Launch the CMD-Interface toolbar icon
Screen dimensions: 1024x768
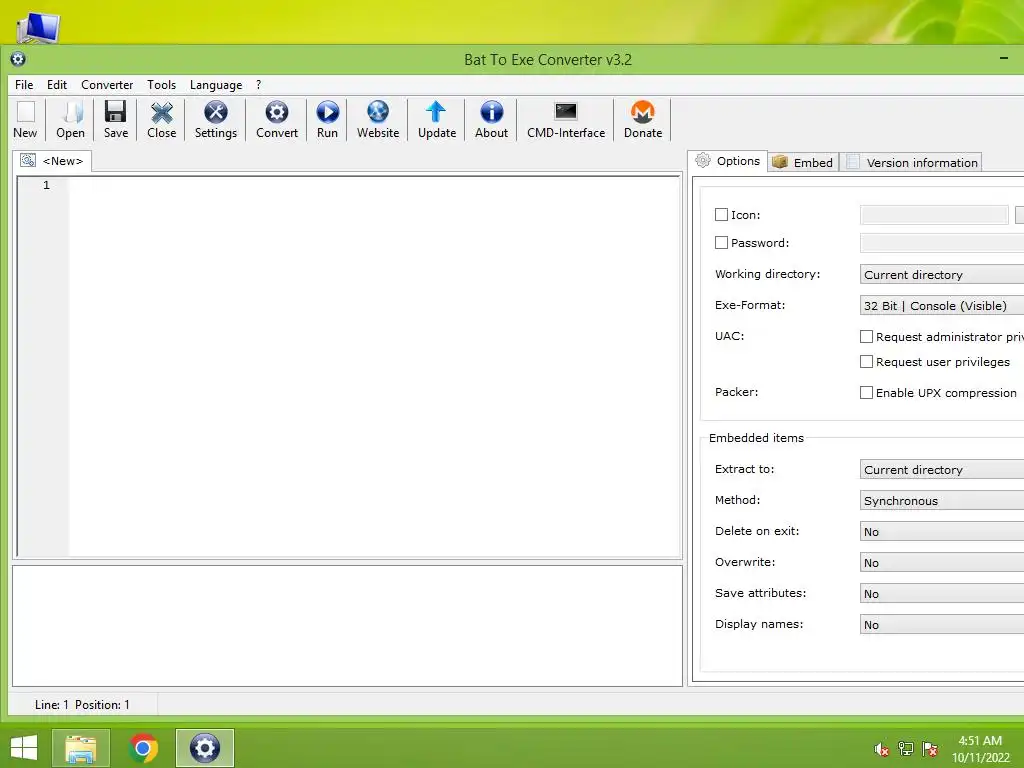point(566,120)
